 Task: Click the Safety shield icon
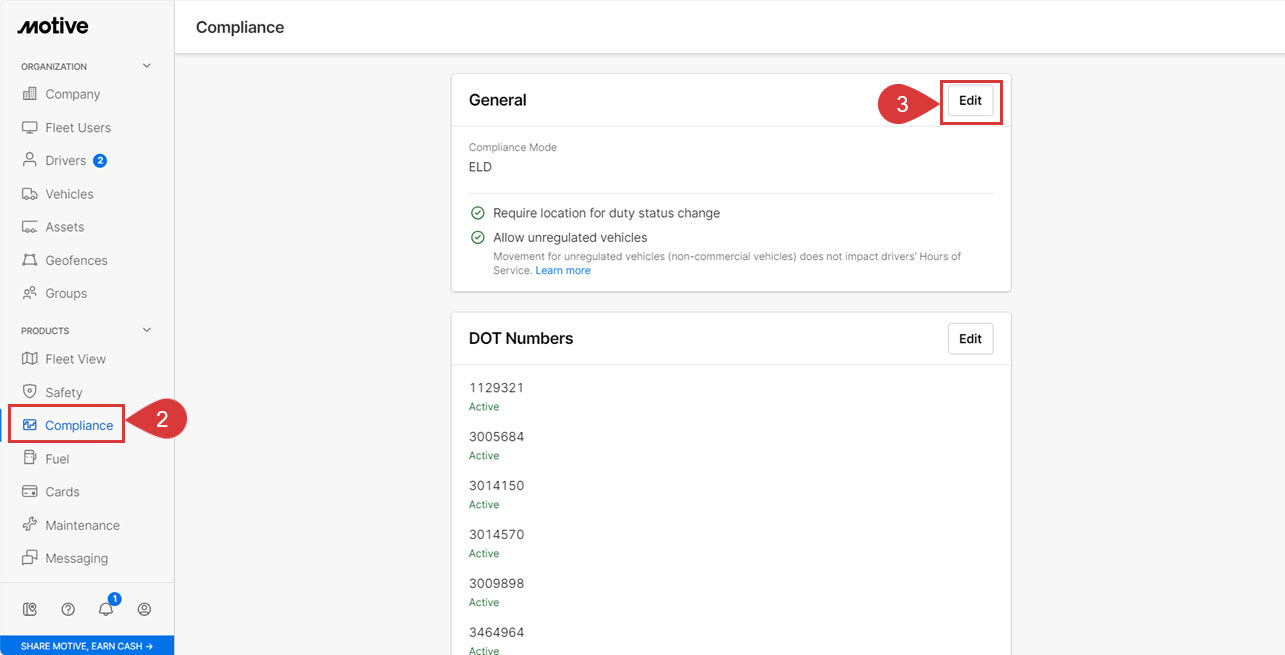coord(29,392)
